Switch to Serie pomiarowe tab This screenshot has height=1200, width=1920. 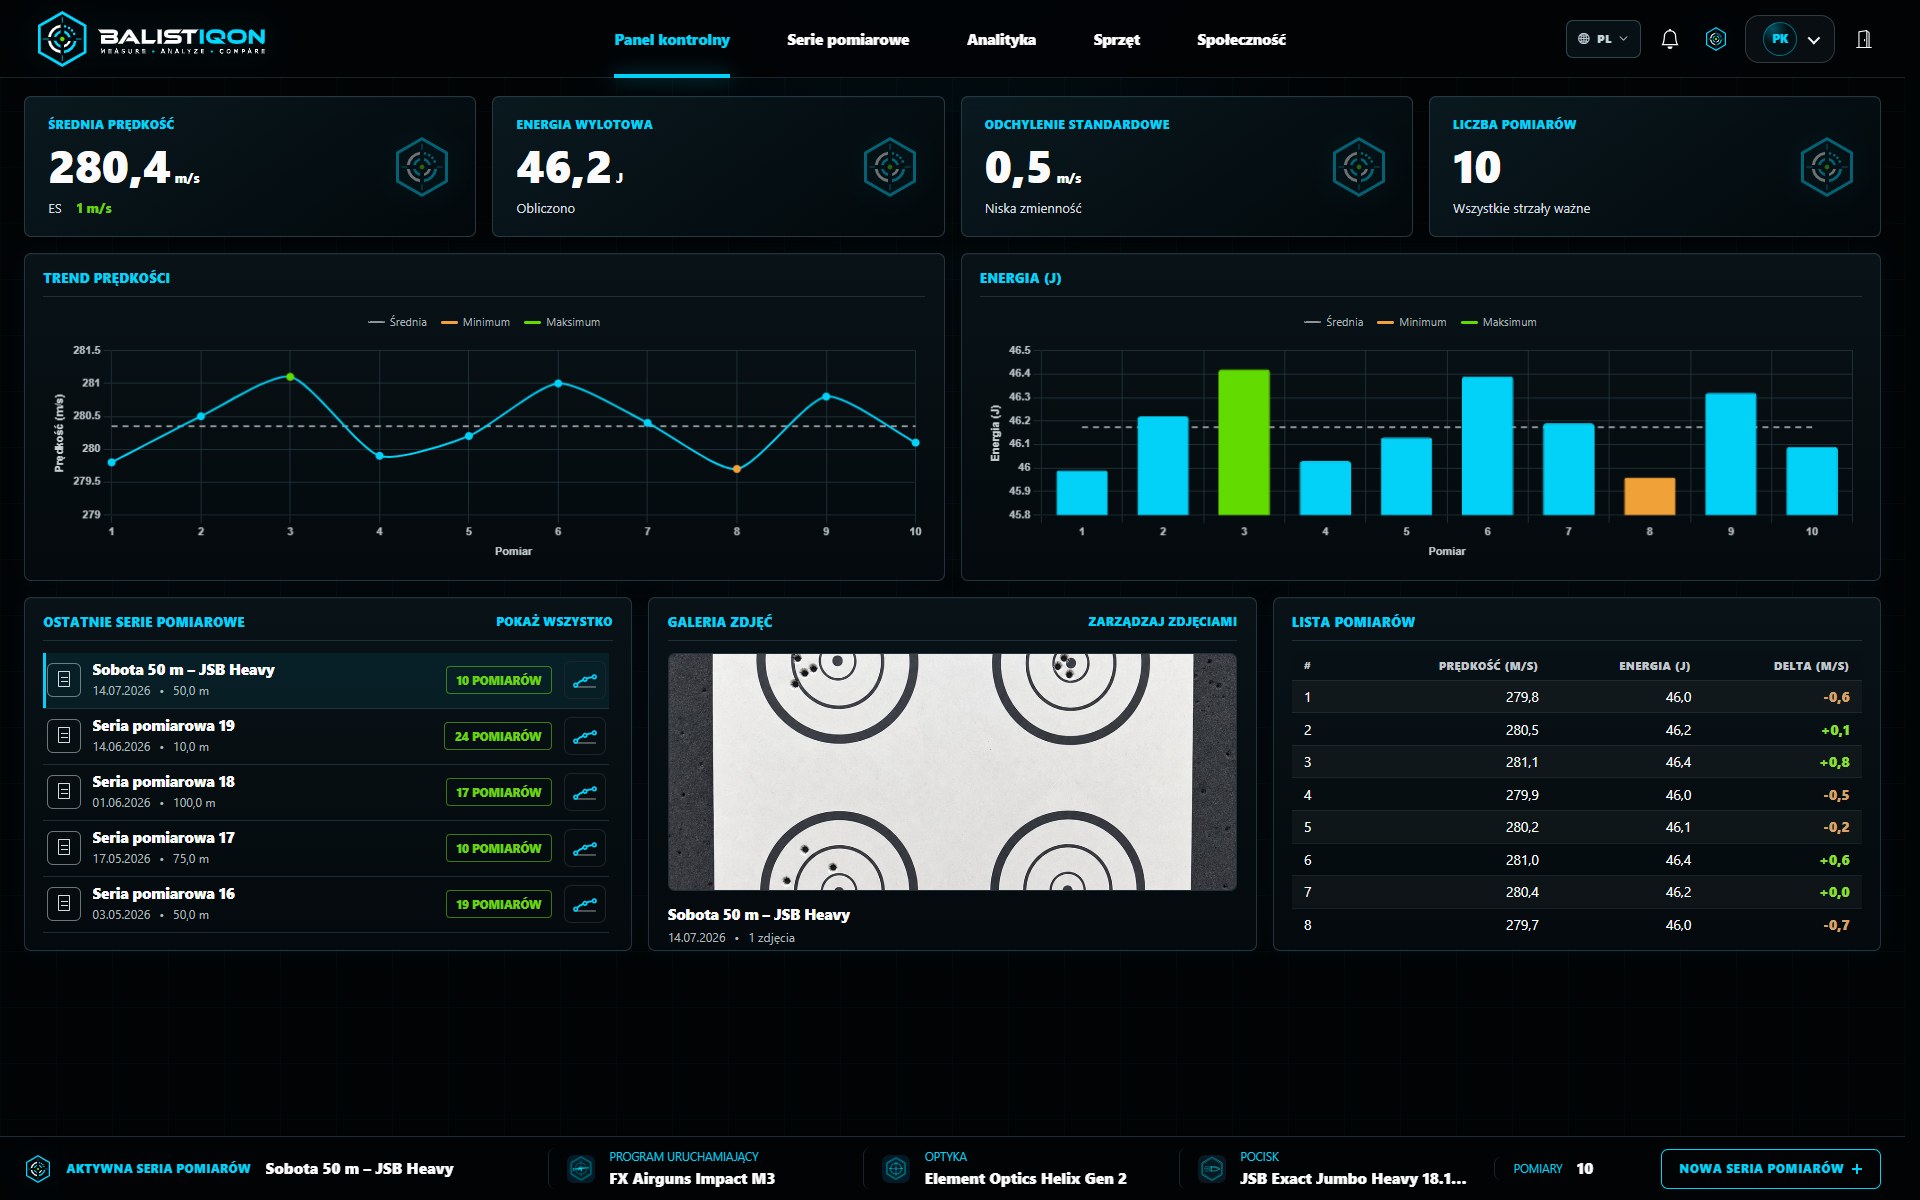tap(848, 40)
